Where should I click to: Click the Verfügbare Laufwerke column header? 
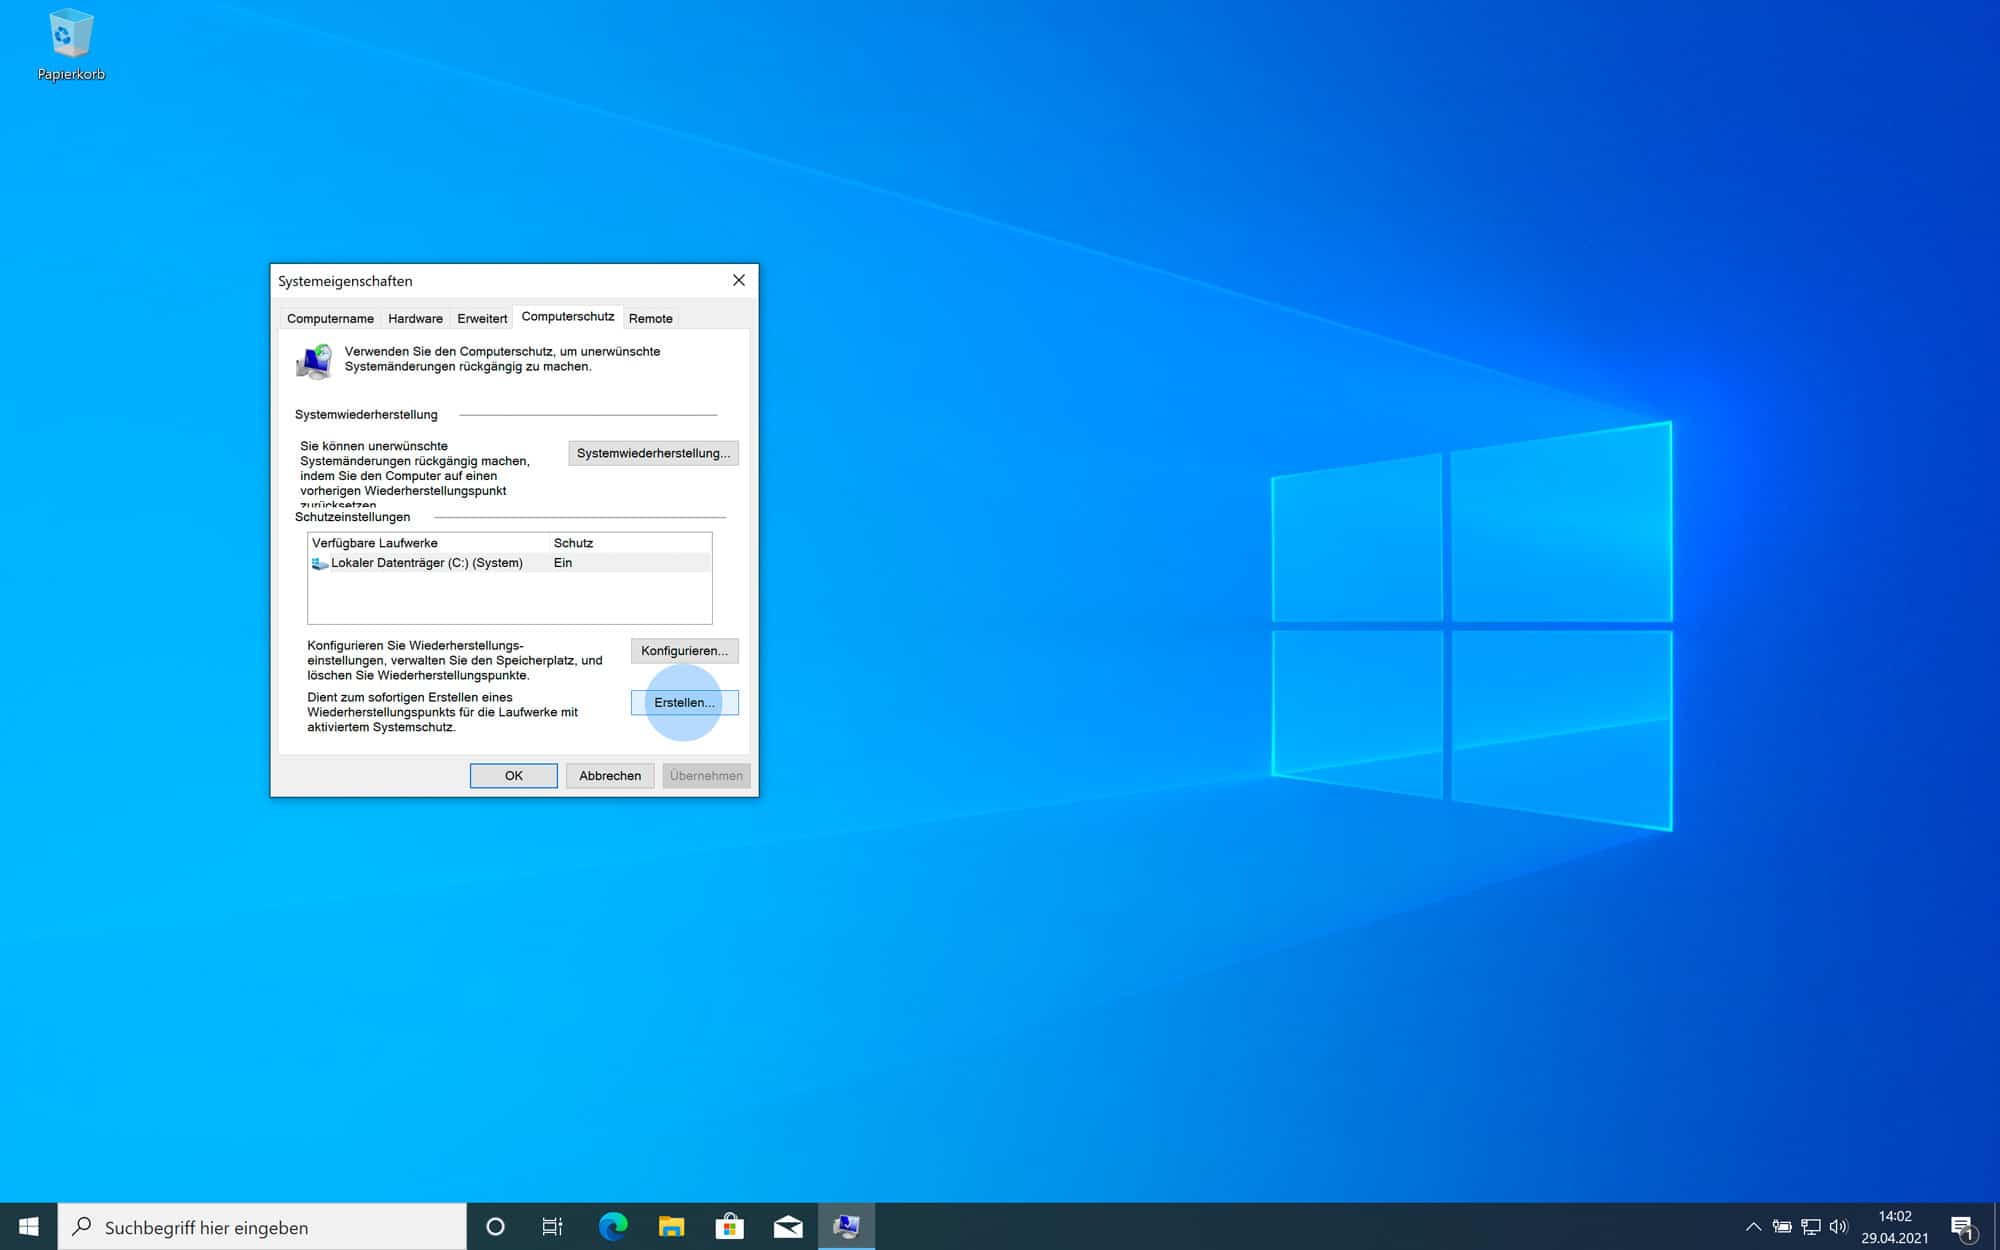point(429,543)
